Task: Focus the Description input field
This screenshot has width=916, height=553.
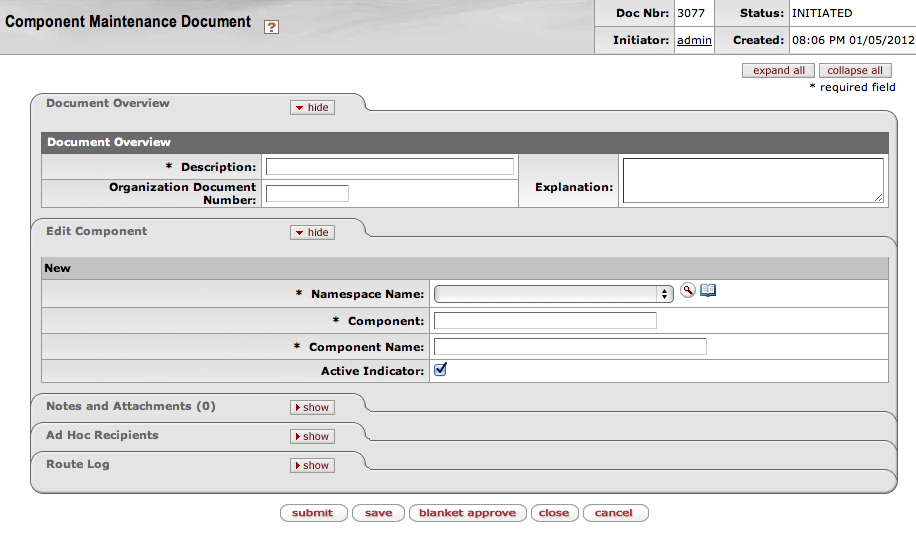Action: pyautogui.click(x=390, y=166)
